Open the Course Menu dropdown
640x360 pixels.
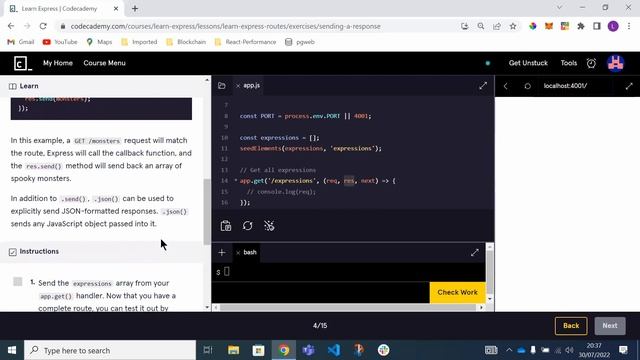pos(104,63)
